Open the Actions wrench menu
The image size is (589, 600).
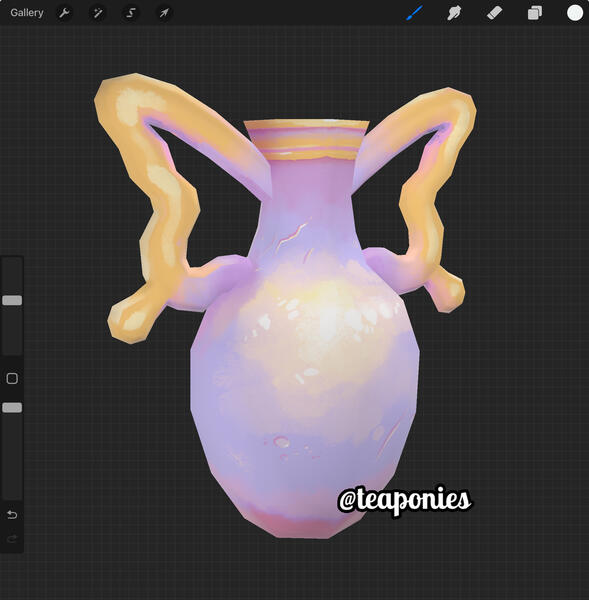64,13
